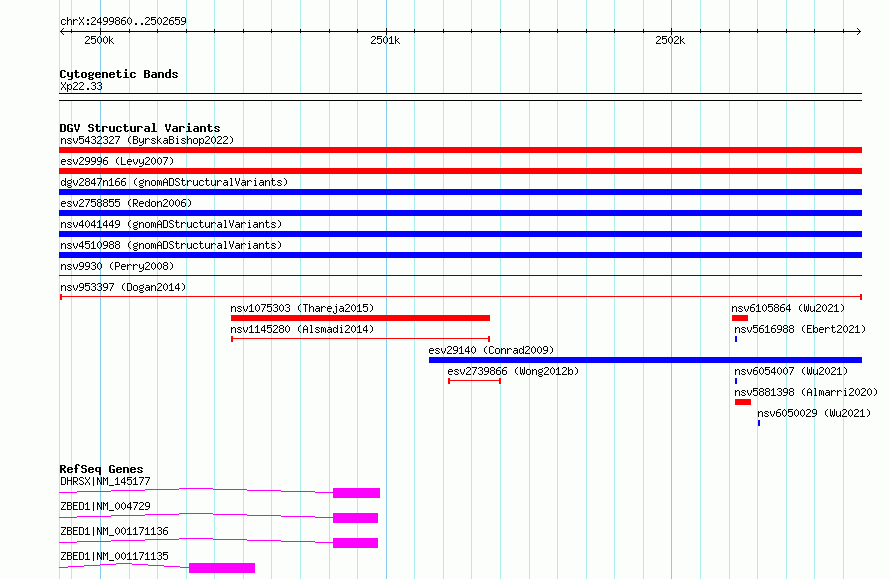
Task: Open variant esv29996 (Levy2007) label
Action: point(117,161)
